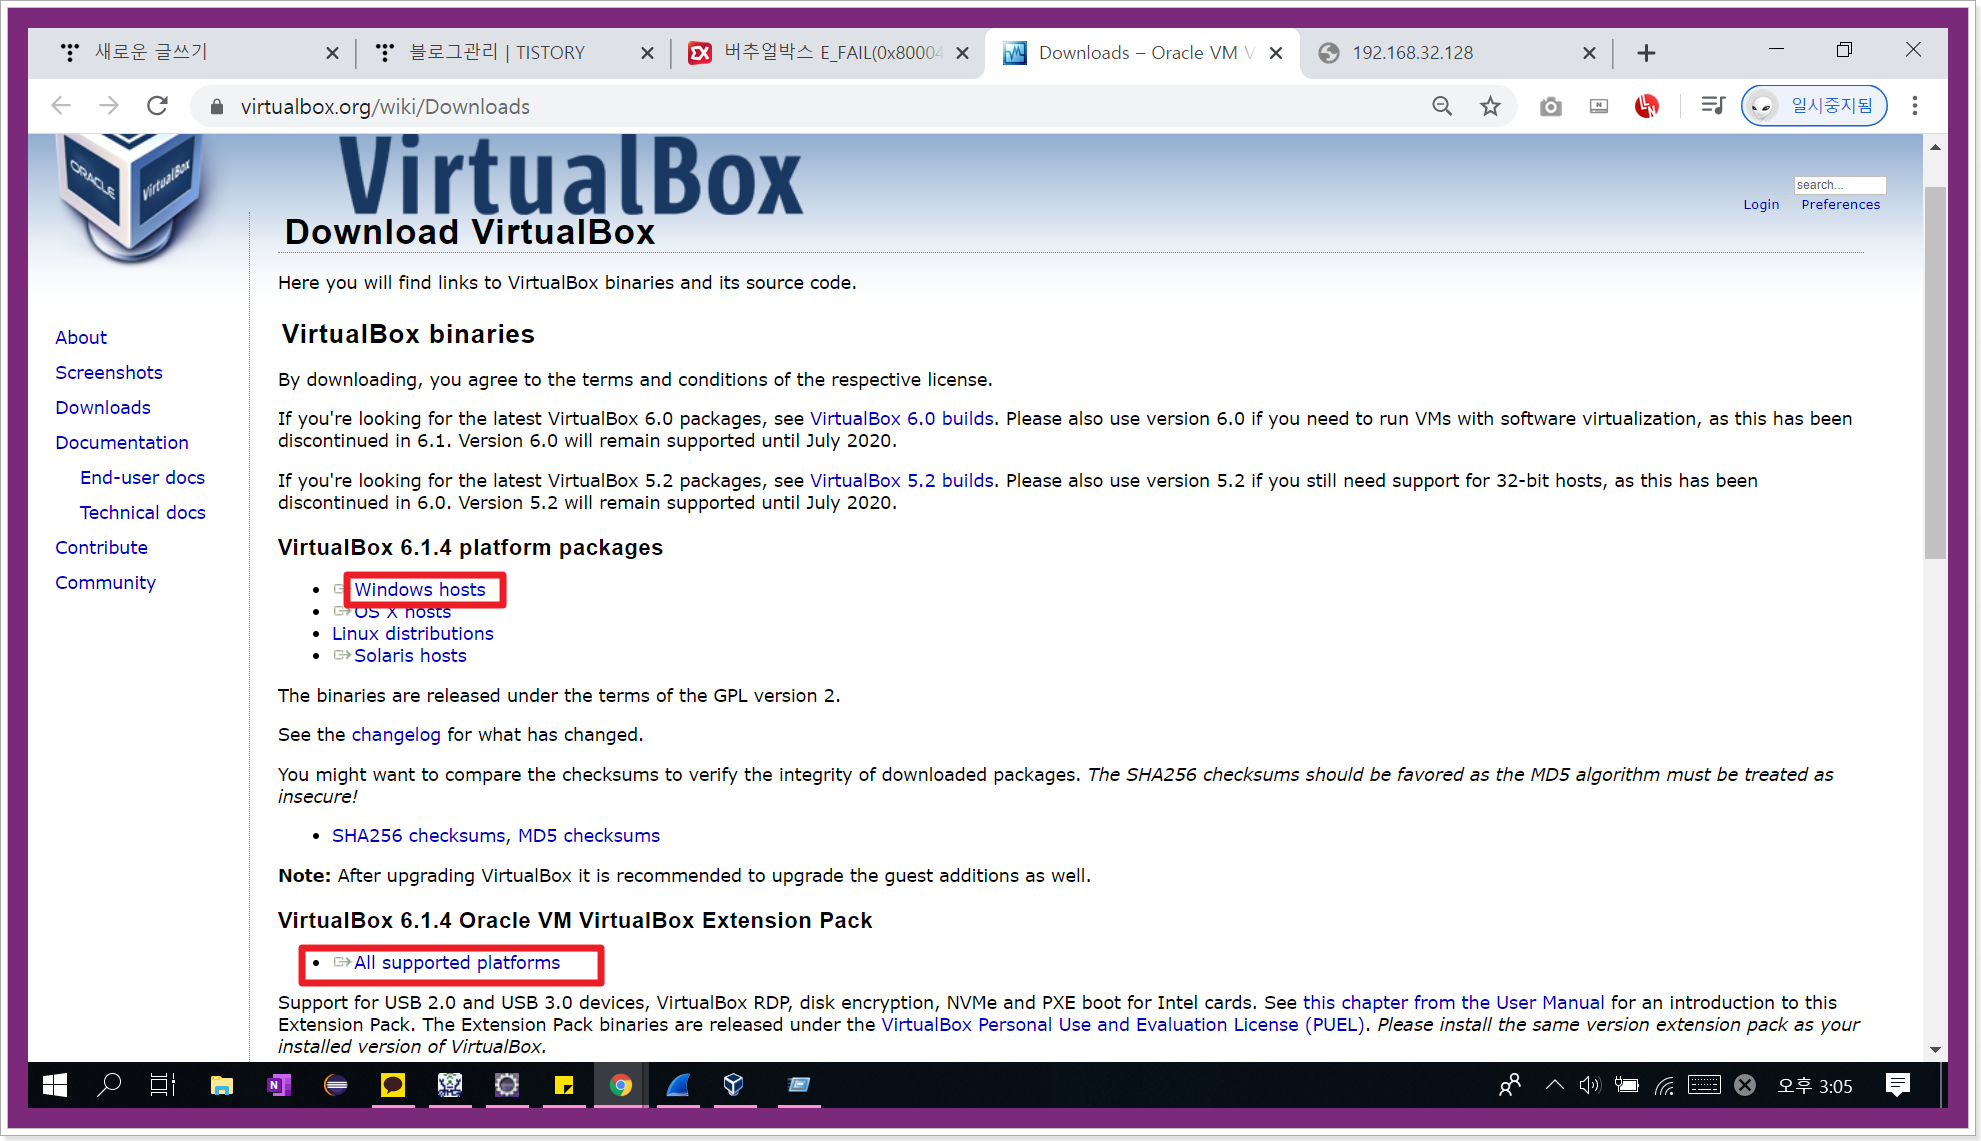Viewport: 1981px width, 1141px height.
Task: Switch to the 192.168.32.128 tab
Action: (x=1440, y=53)
